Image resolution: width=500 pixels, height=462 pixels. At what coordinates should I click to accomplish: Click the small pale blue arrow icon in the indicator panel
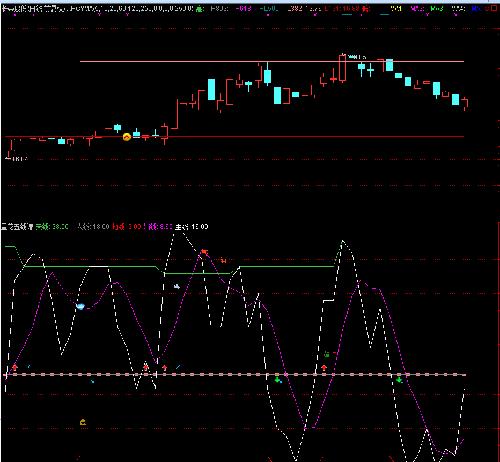177,286
